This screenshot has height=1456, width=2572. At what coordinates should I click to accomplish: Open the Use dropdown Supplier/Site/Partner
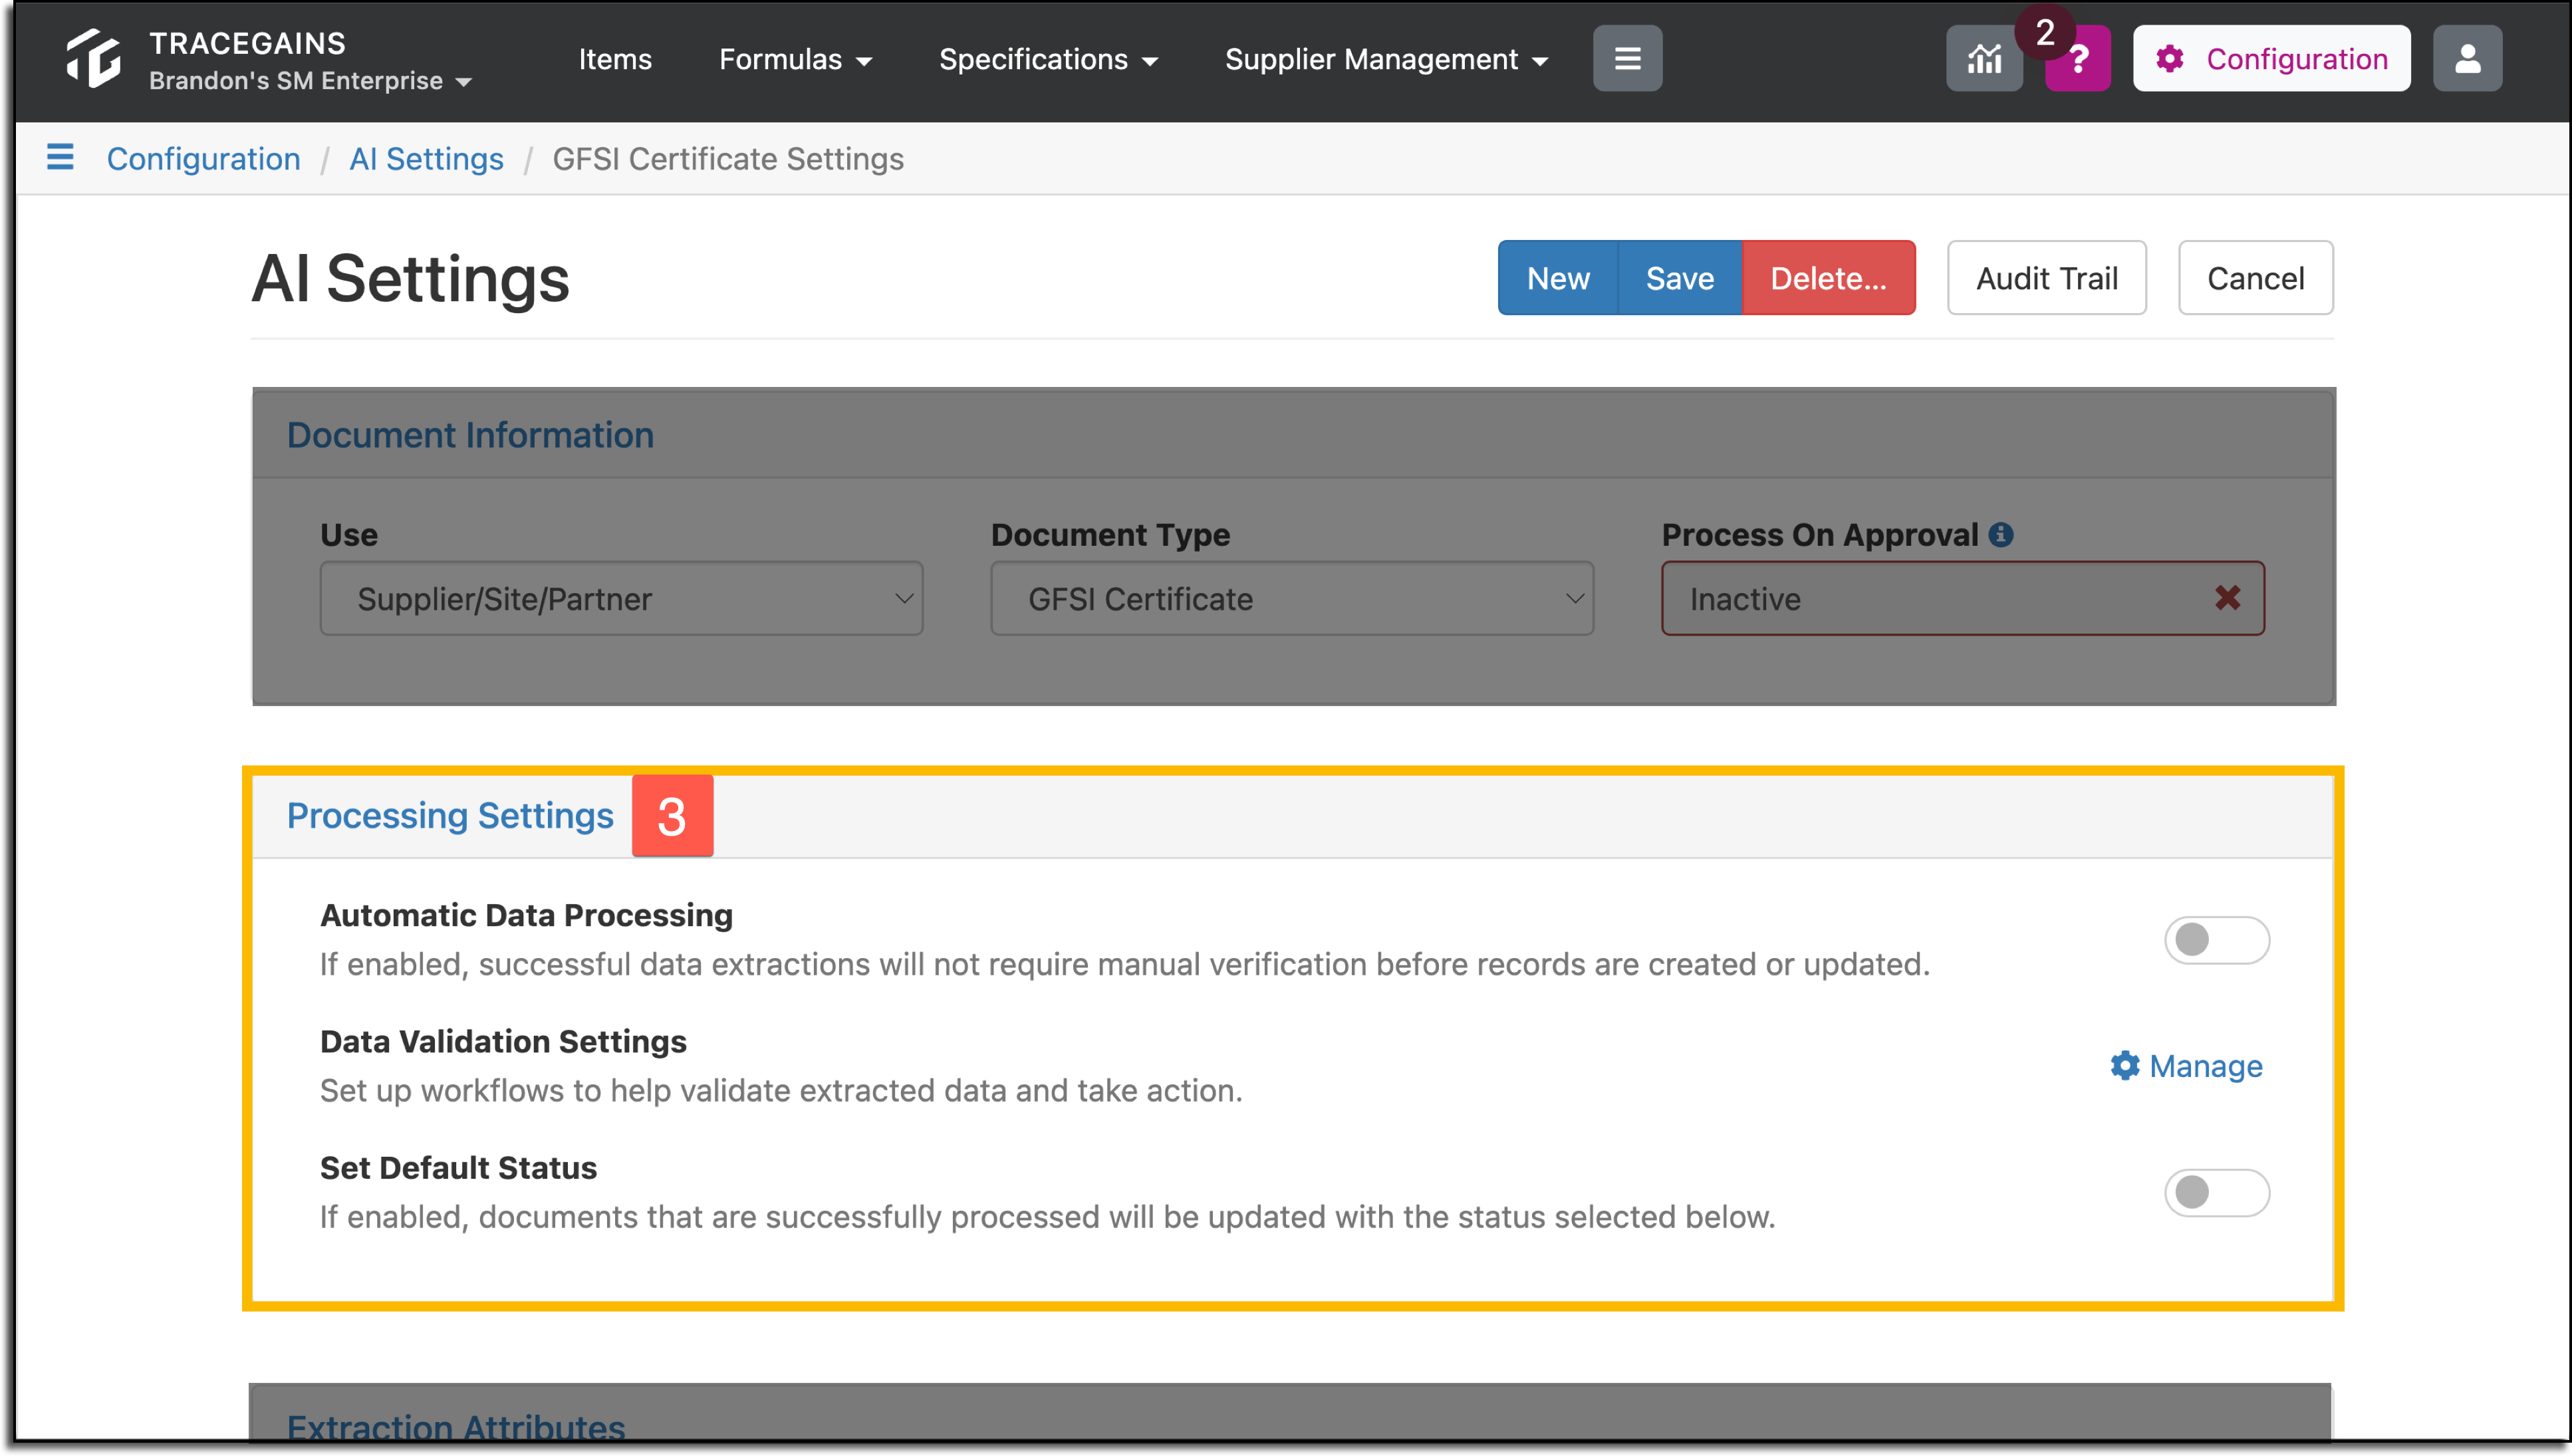[621, 598]
